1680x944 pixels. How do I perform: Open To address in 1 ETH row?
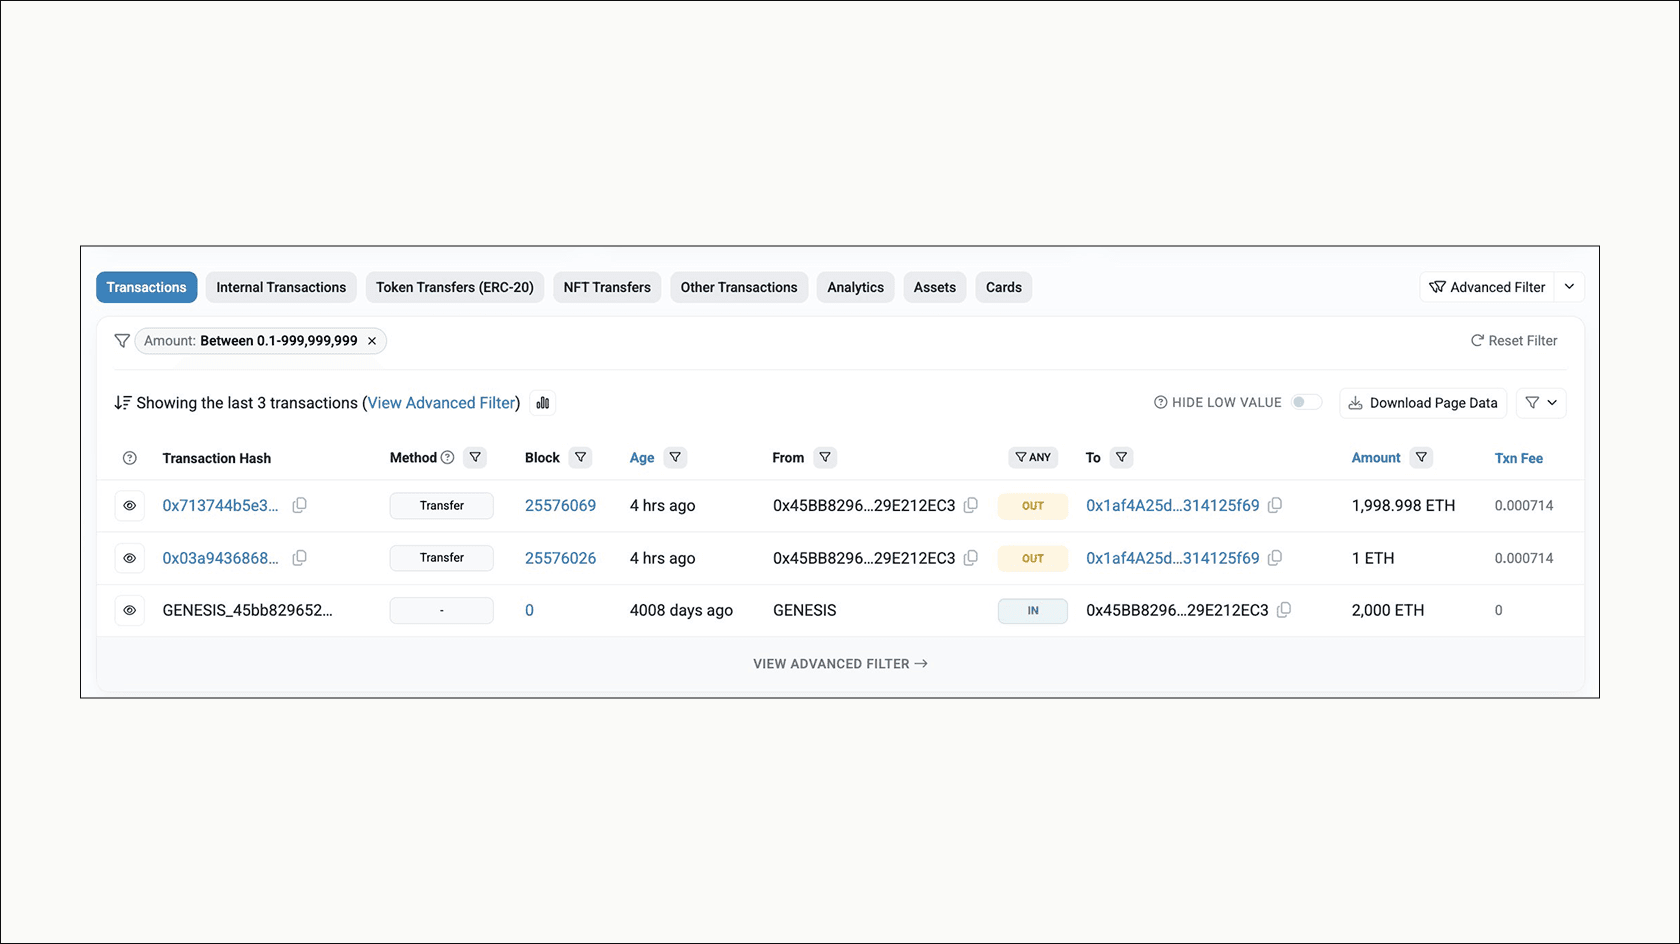tap(1172, 558)
